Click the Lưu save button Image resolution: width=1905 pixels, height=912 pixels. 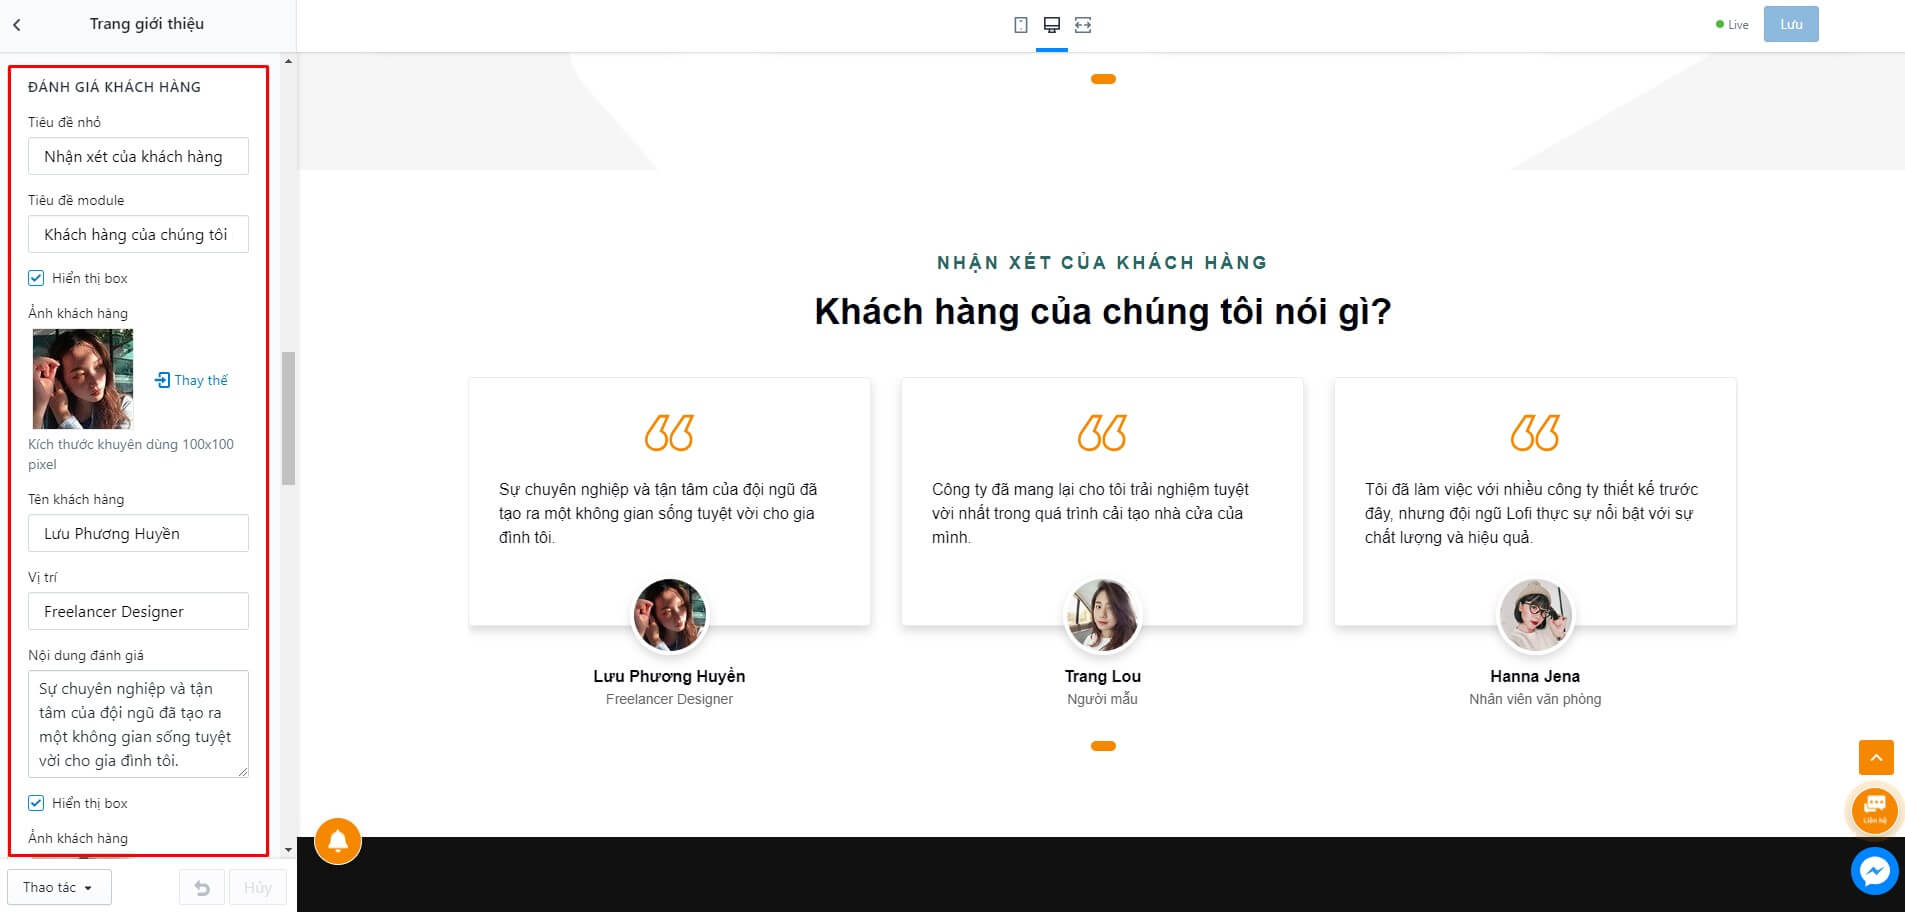pyautogui.click(x=1791, y=24)
